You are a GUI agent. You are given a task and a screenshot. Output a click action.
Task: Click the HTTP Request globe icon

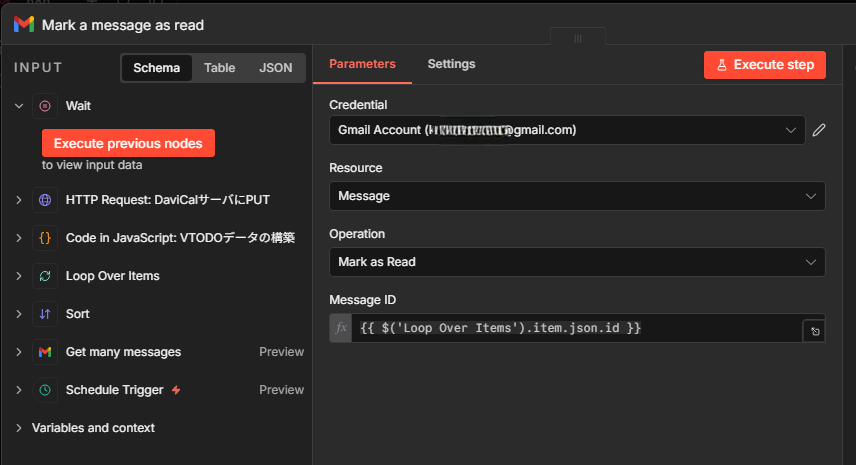point(45,200)
